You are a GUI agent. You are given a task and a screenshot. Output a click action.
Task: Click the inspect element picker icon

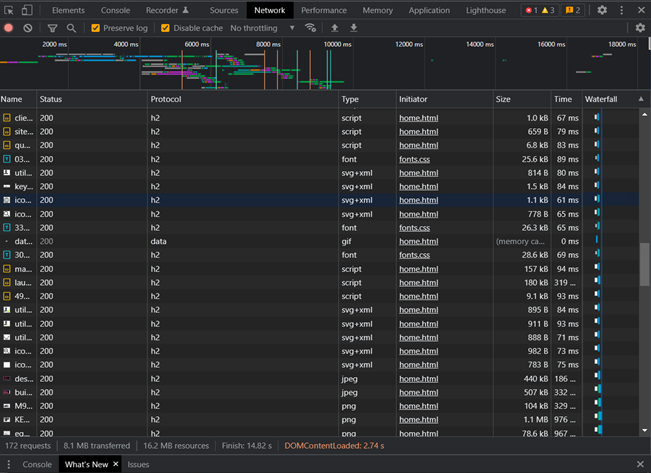10,10
